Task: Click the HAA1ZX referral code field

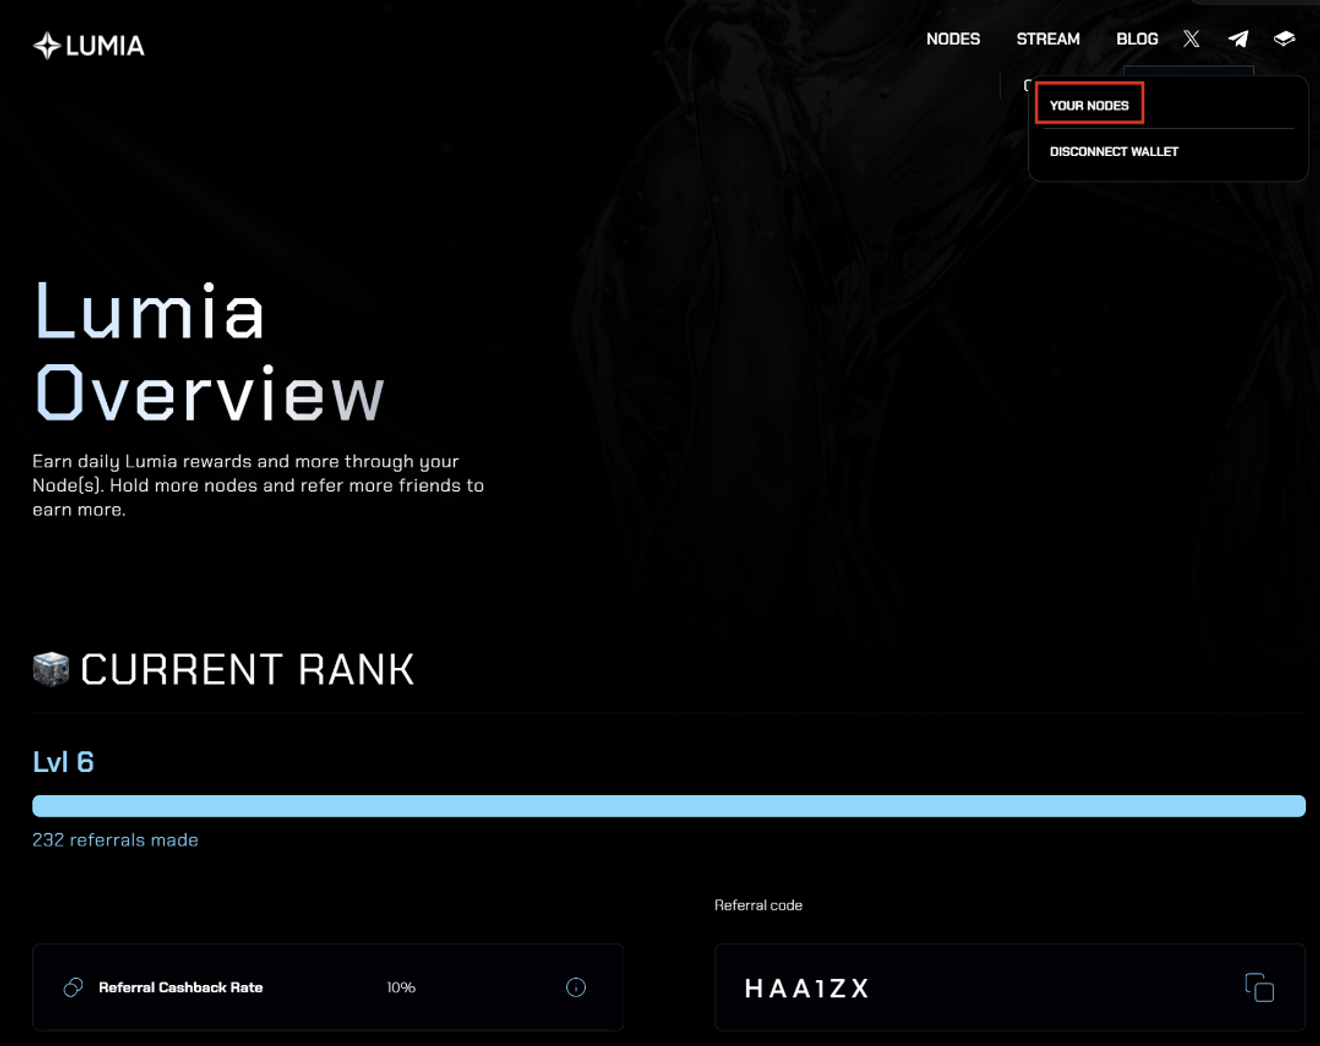Action: [1010, 987]
